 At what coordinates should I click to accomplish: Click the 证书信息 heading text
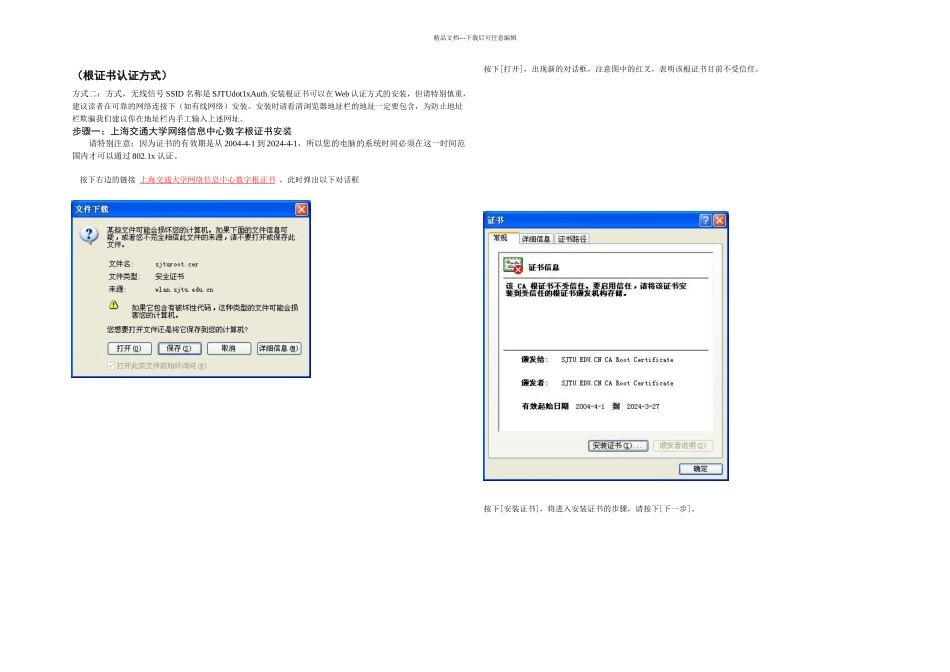click(x=543, y=267)
